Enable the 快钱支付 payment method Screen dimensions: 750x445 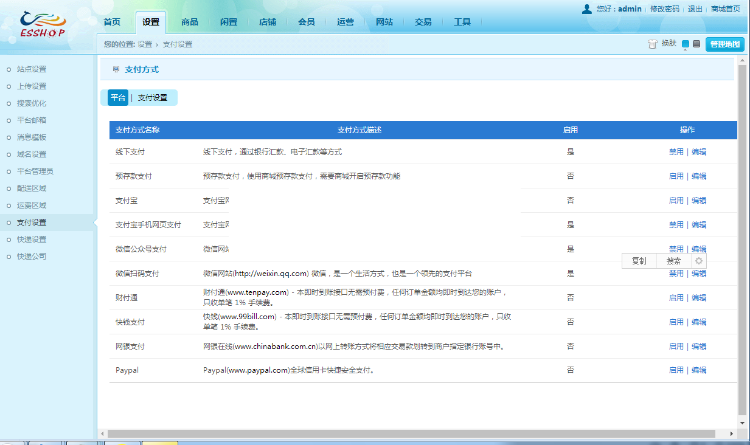[x=676, y=322]
